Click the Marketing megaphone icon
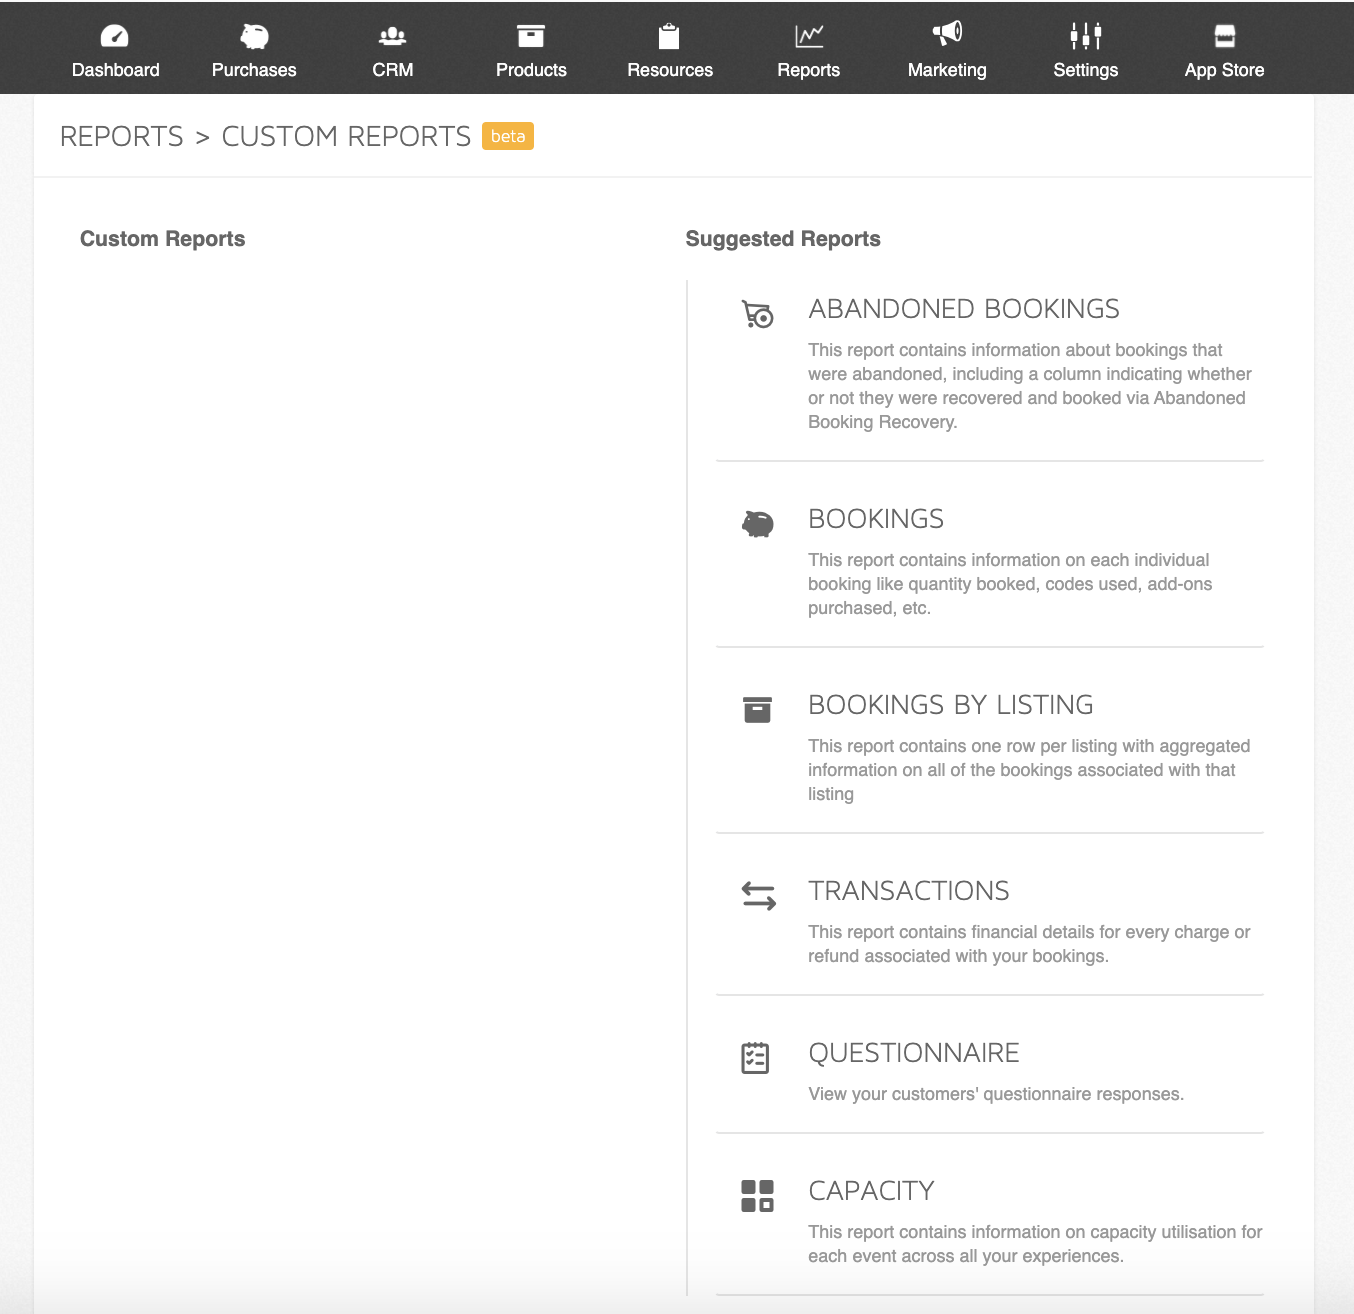The height and width of the screenshot is (1314, 1354). pyautogui.click(x=947, y=33)
